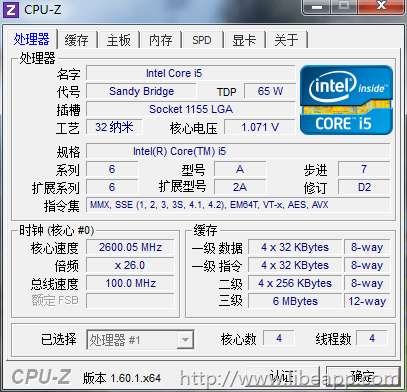The image size is (407, 392).
Task: Click the 32 纳米 process value
Action: coord(114,127)
